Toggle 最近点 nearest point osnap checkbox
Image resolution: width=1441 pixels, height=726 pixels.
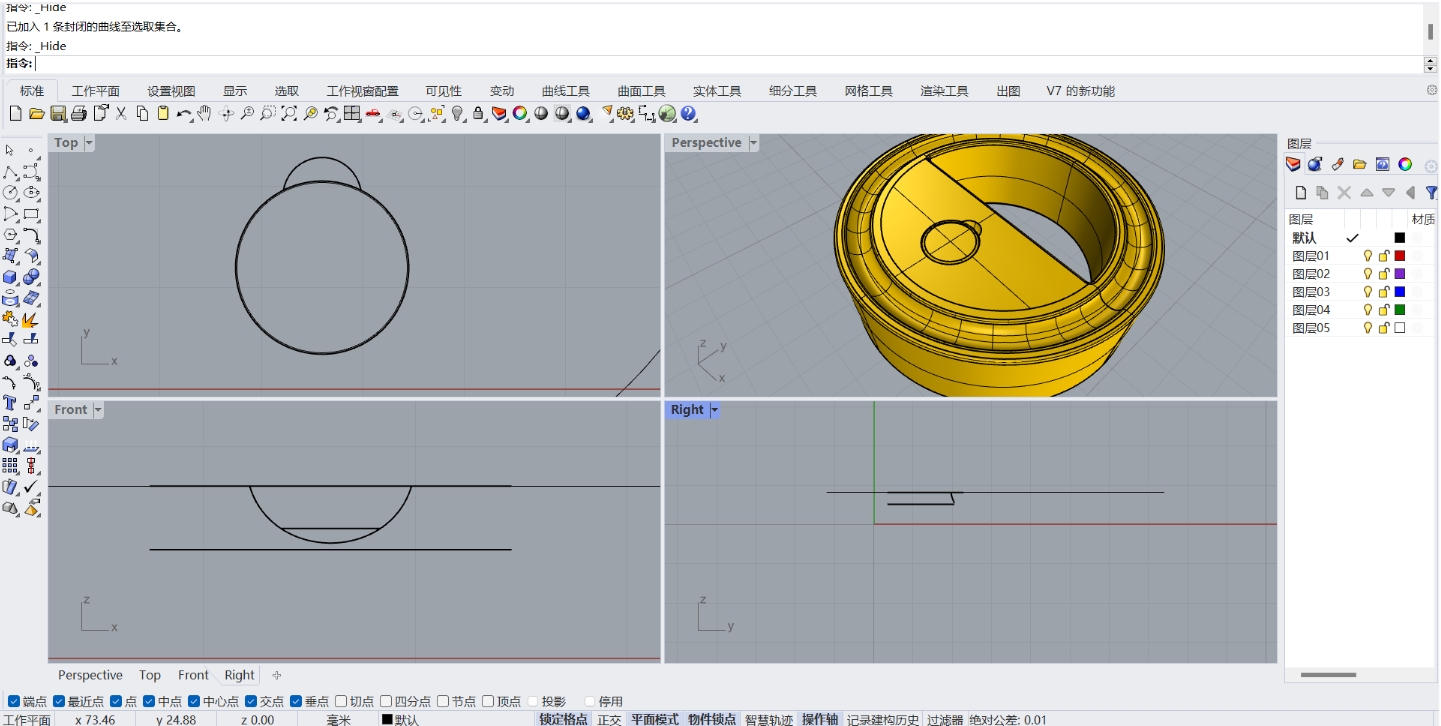(x=59, y=701)
